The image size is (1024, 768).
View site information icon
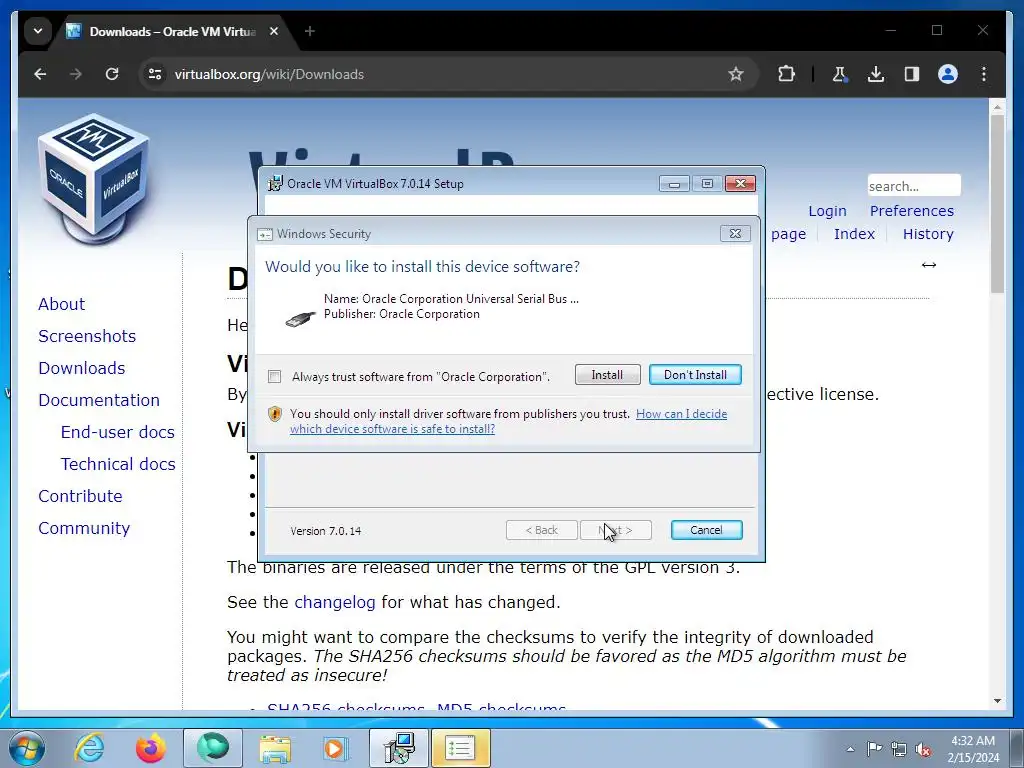coord(155,74)
